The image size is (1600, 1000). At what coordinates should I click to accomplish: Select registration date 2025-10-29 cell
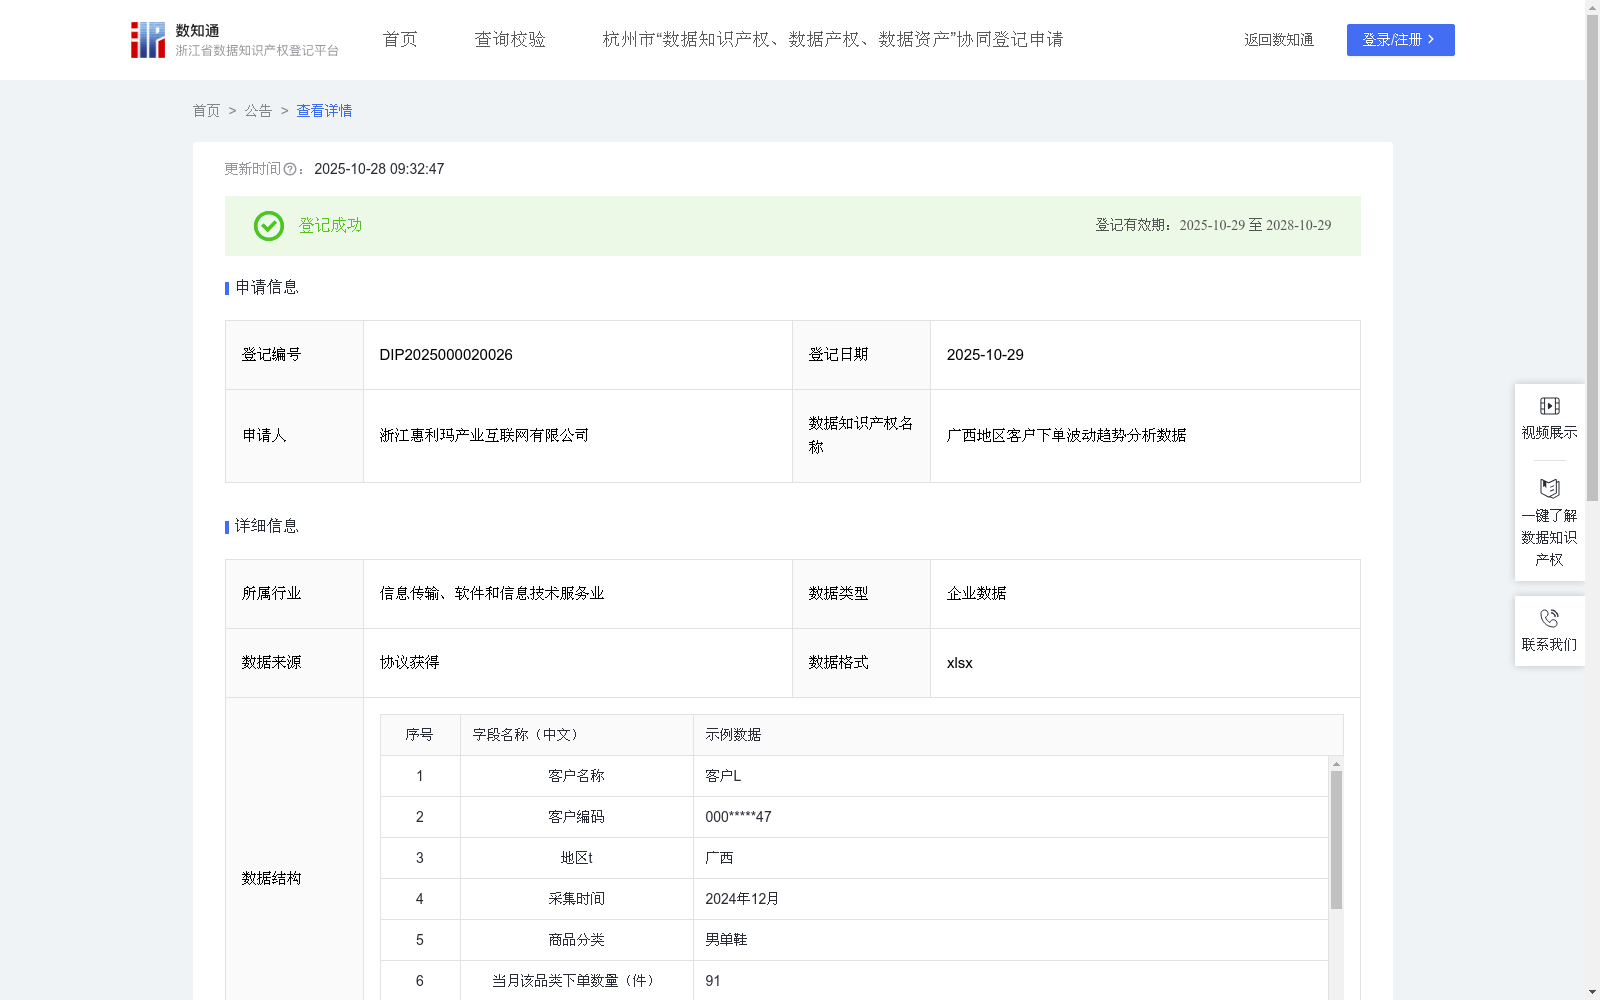[1145, 355]
